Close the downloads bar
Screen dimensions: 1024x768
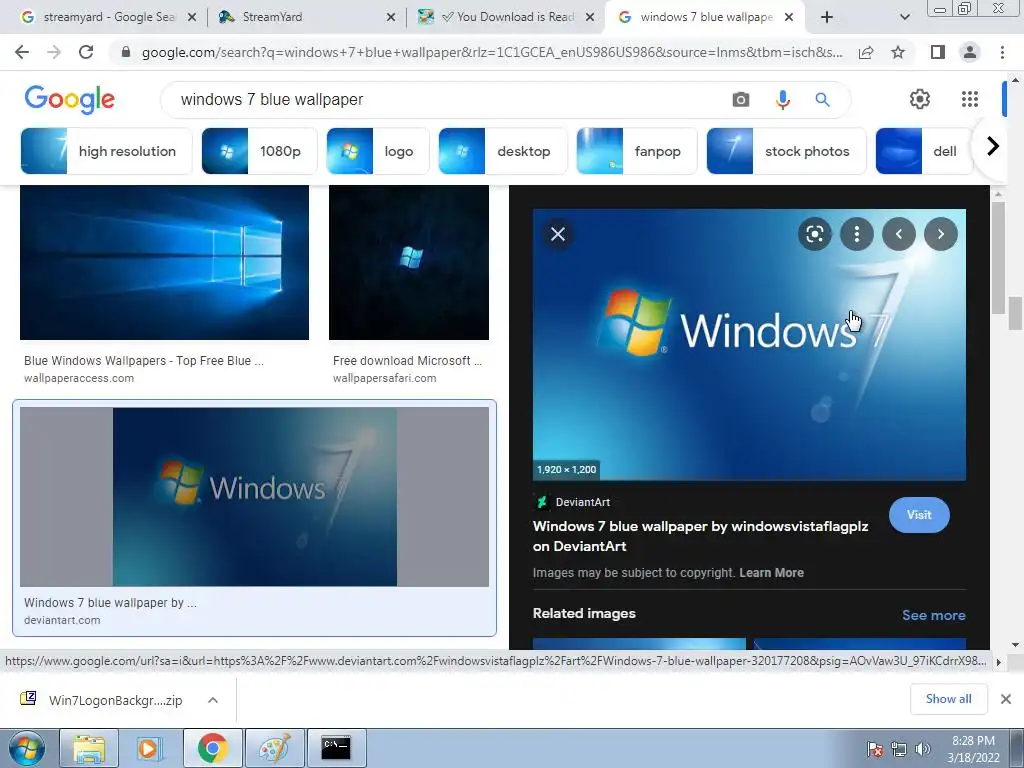[1006, 699]
